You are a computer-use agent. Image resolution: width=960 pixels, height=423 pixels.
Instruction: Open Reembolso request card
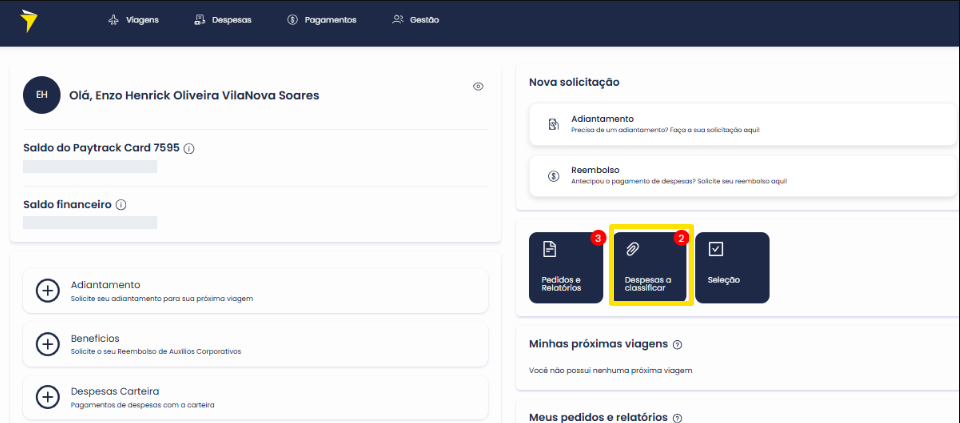click(x=743, y=176)
